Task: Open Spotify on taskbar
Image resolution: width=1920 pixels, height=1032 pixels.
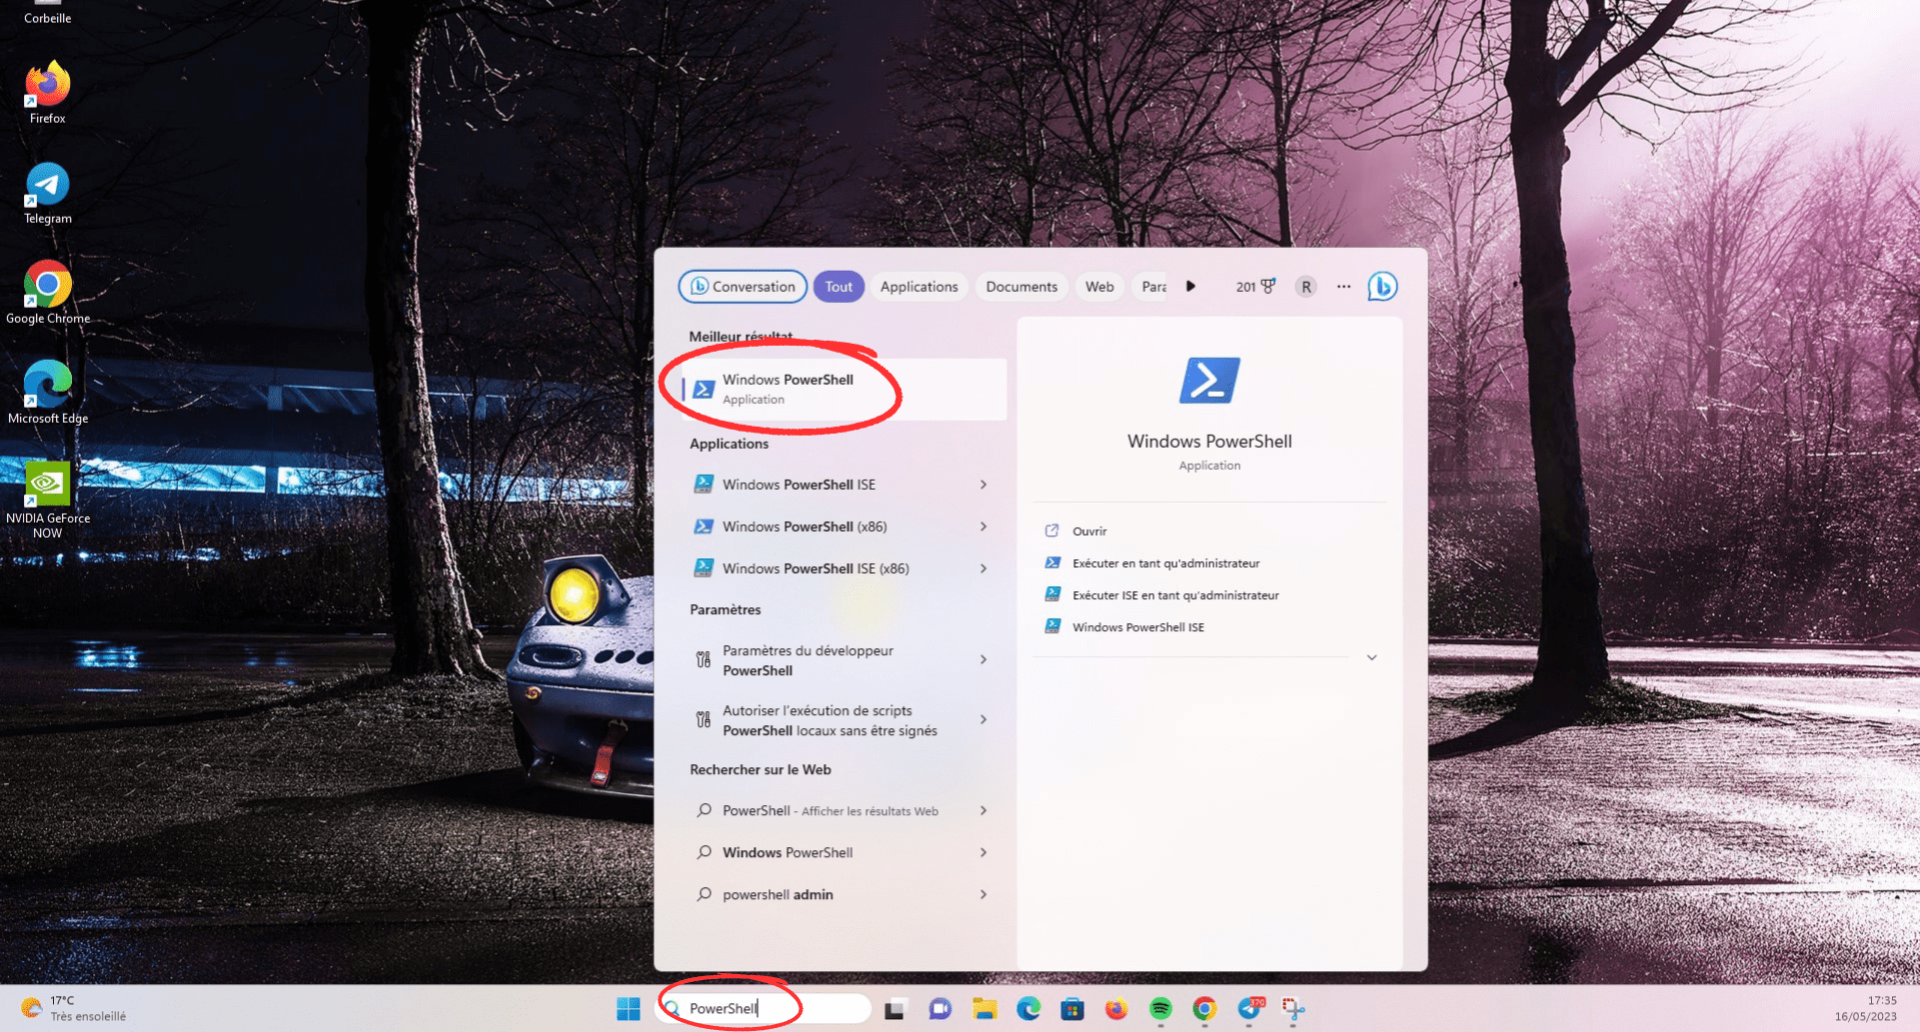Action: pos(1160,1009)
